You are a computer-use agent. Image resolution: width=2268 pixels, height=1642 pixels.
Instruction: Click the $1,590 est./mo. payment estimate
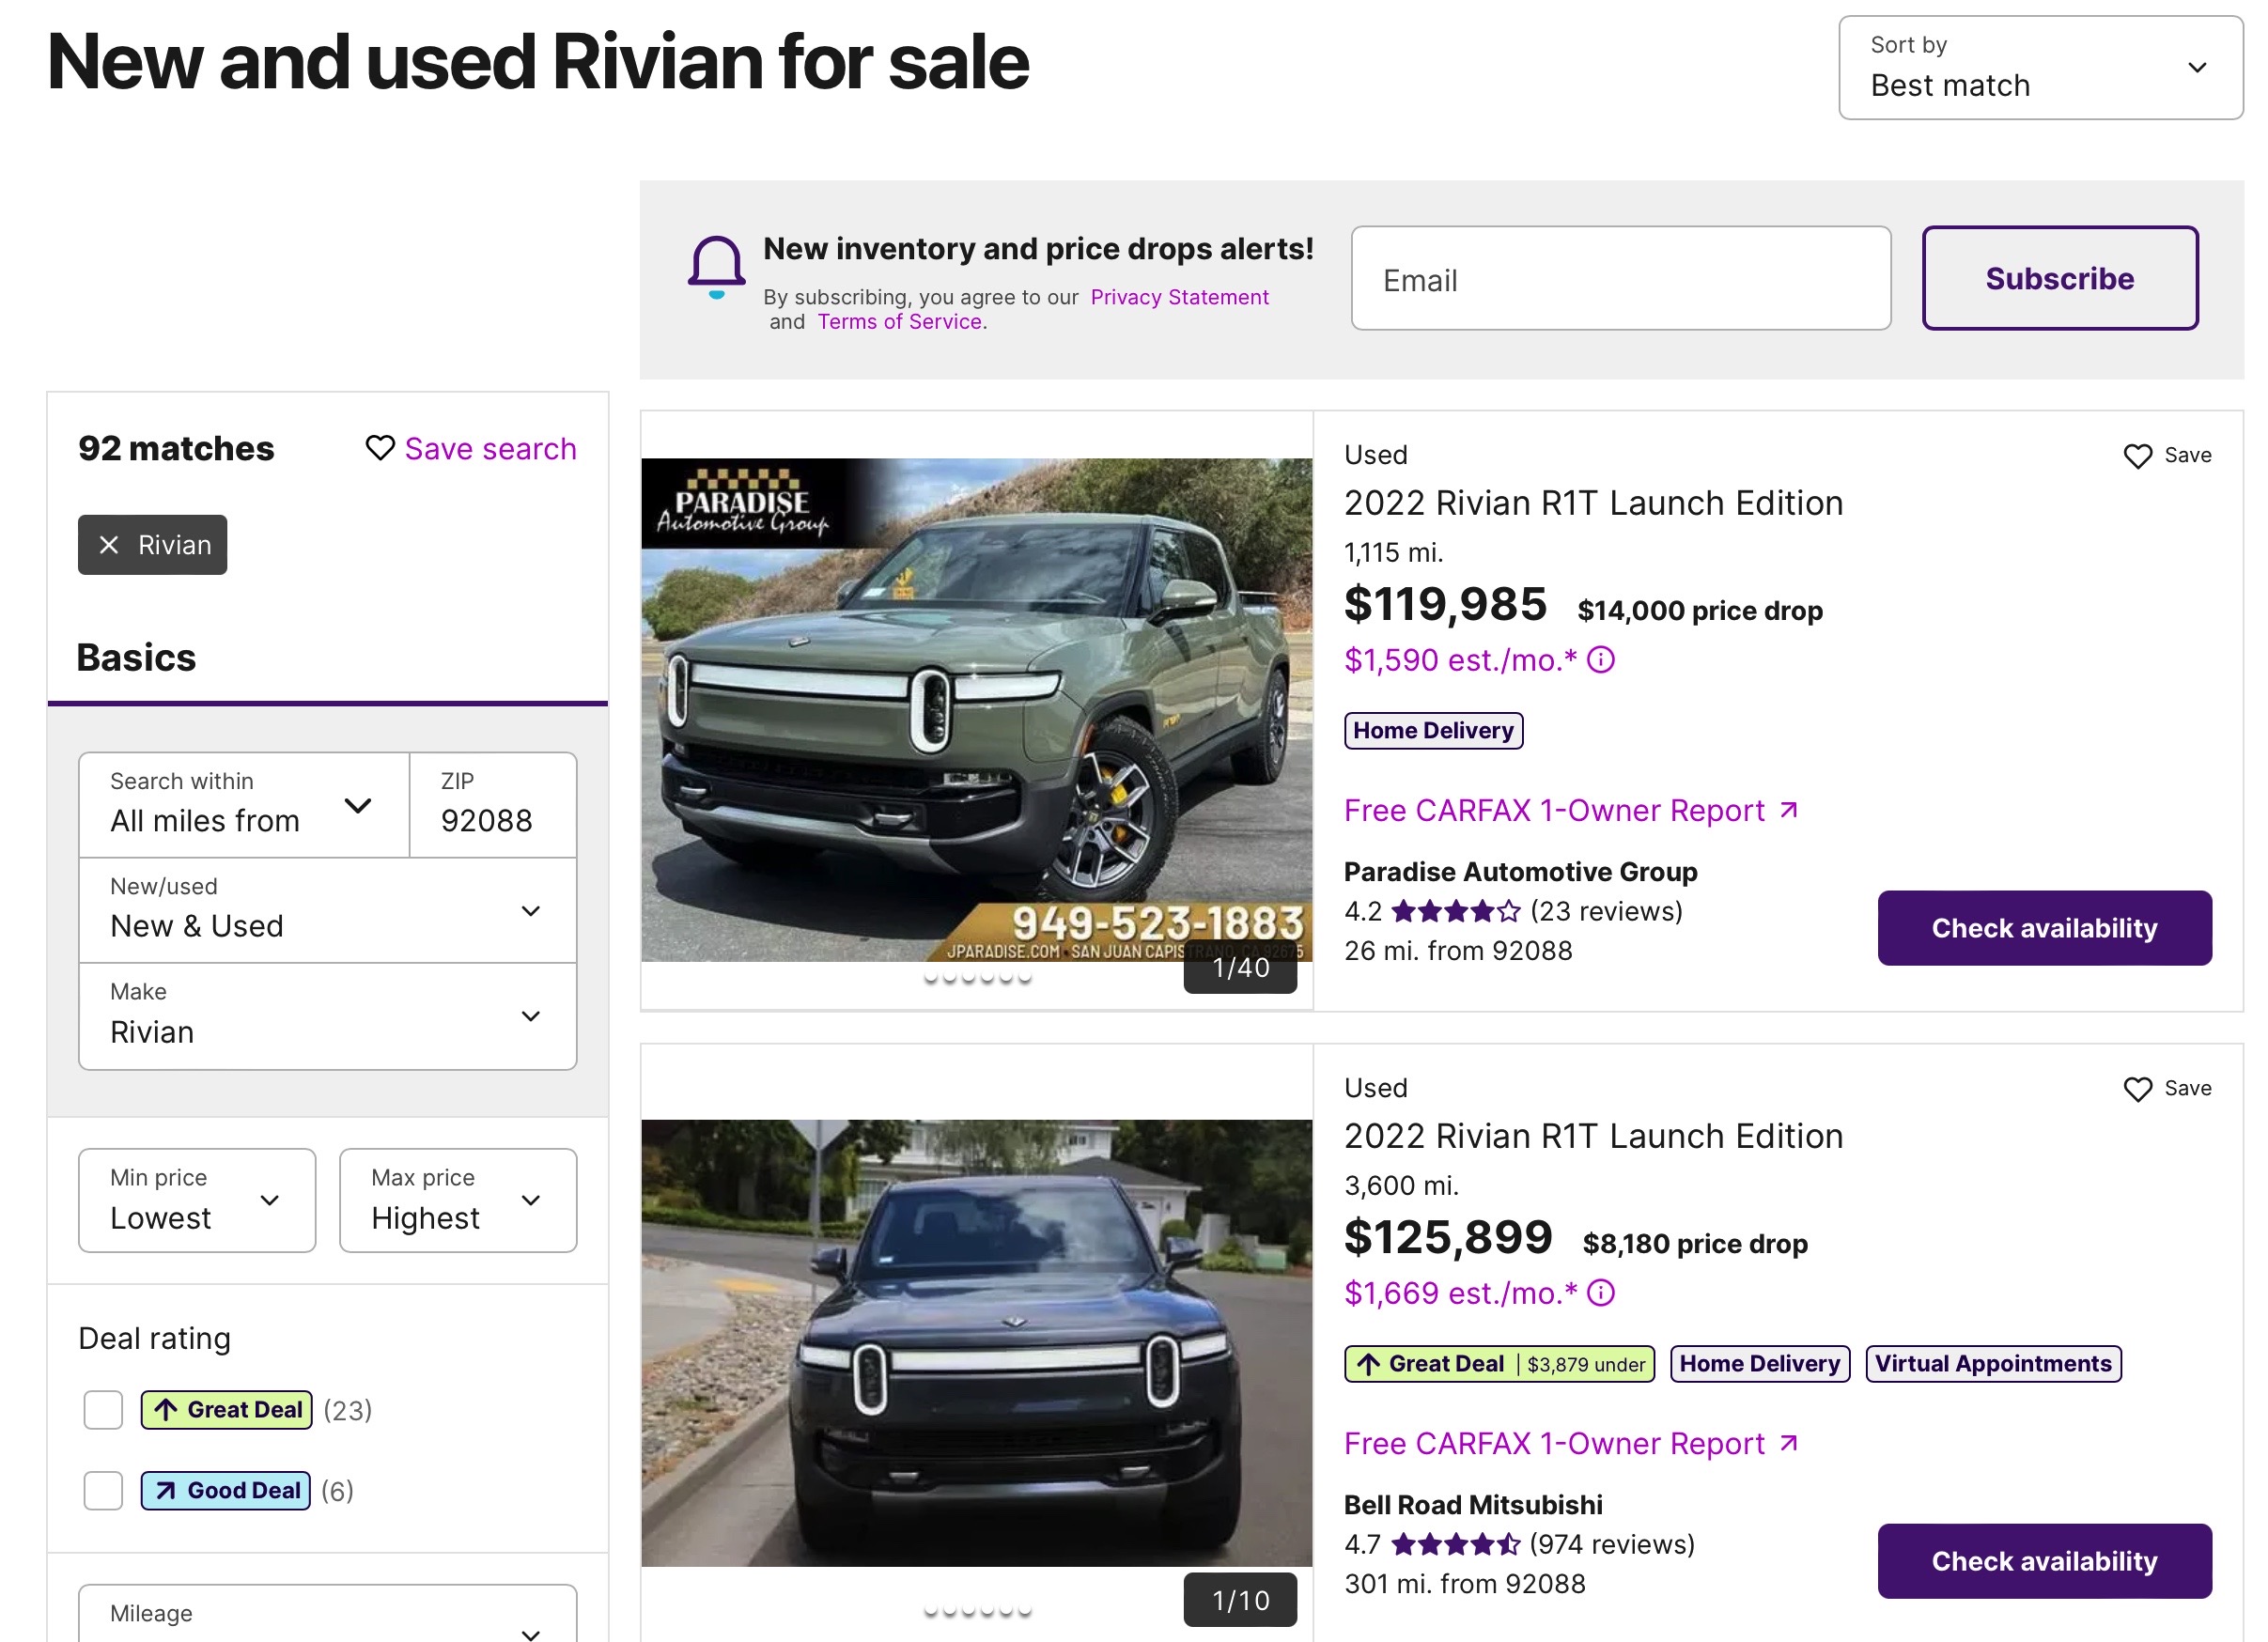pyautogui.click(x=1460, y=660)
